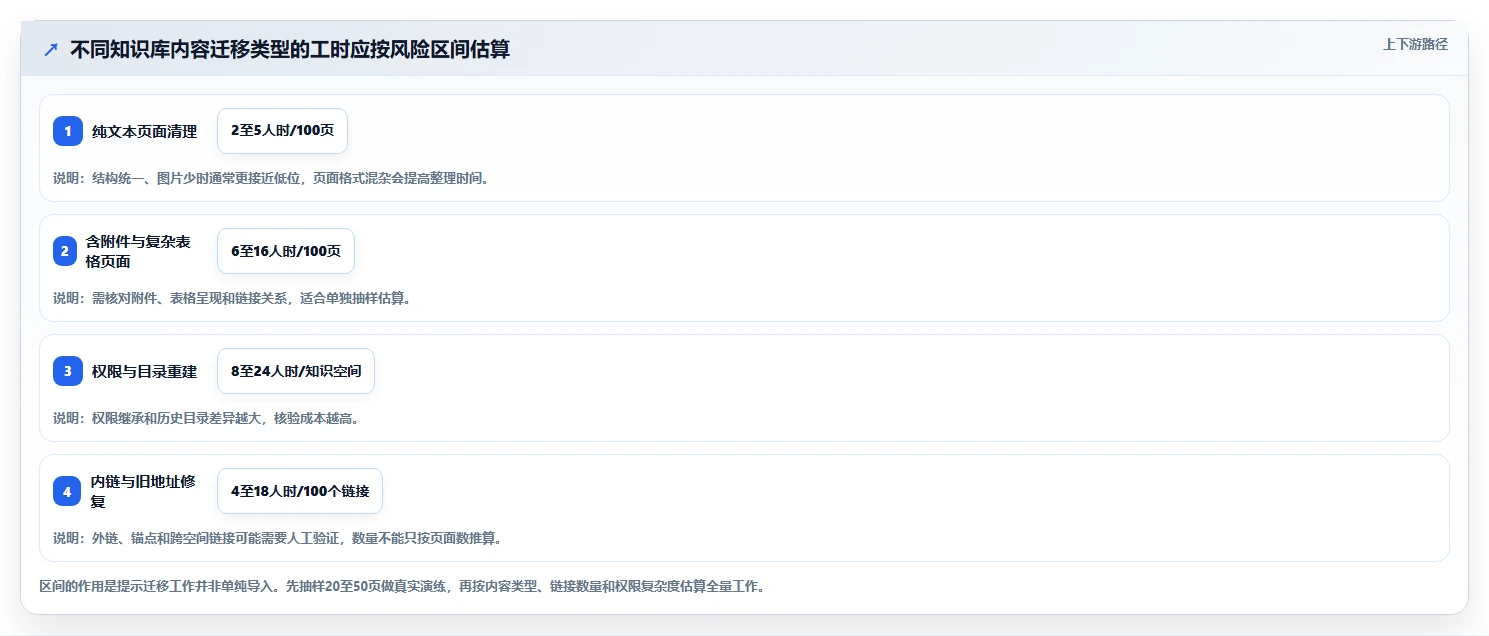Select the number 4 step badge

pos(67,491)
